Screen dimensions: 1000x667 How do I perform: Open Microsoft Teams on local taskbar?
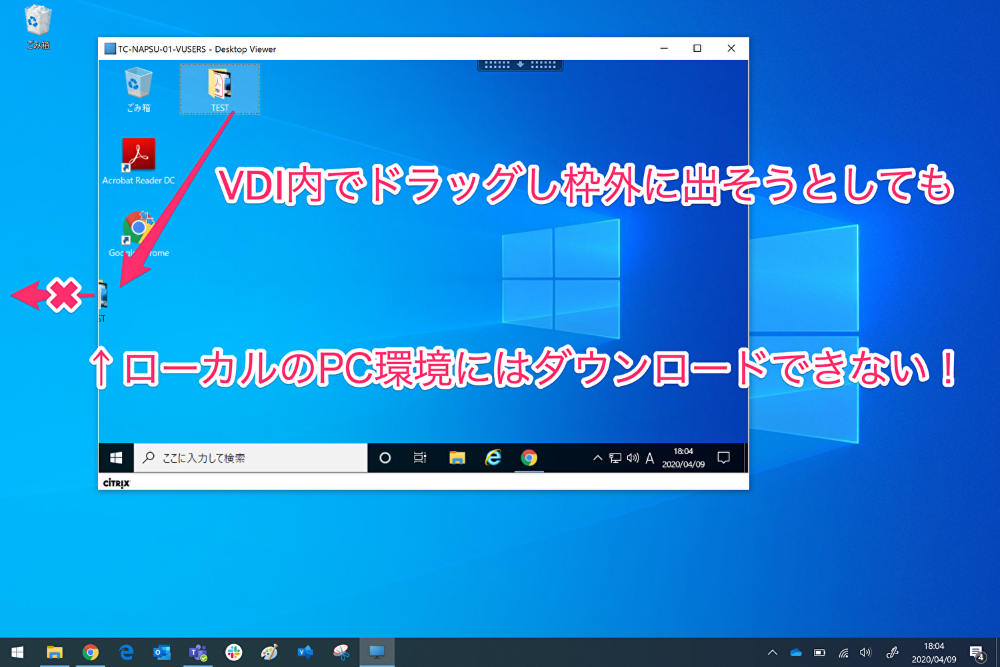coord(198,652)
